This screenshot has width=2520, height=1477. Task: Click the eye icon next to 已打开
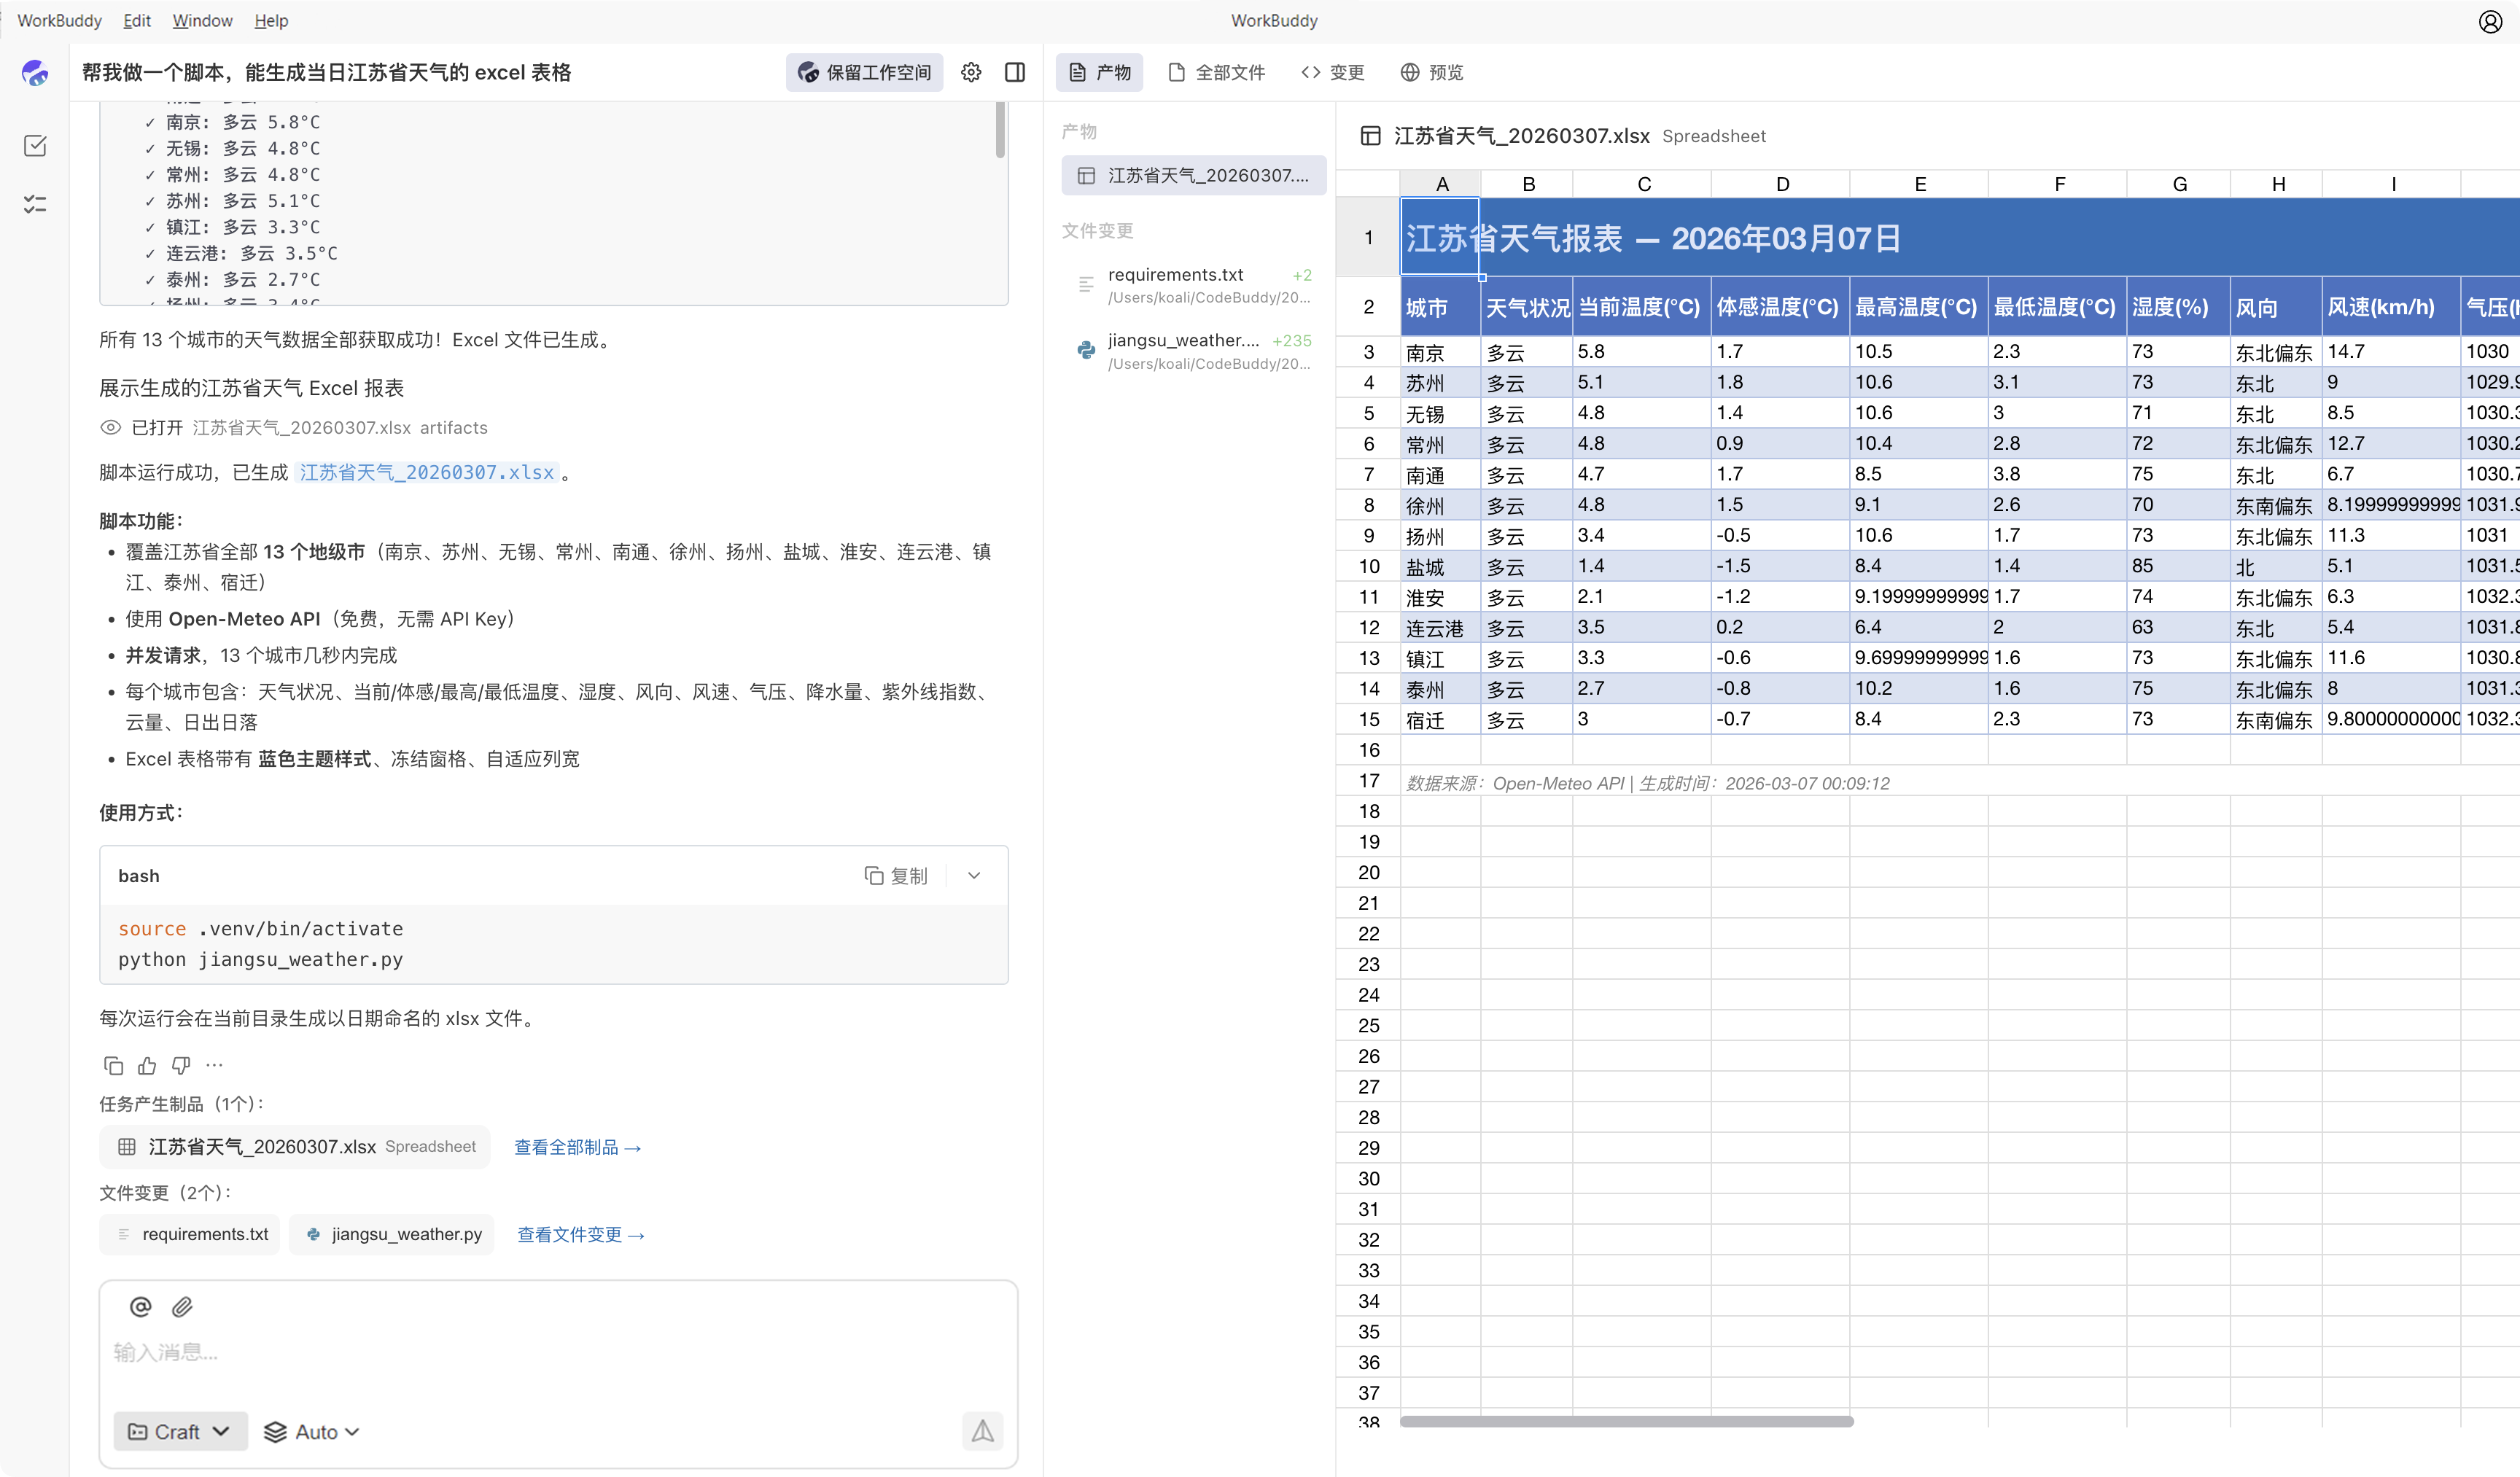point(110,427)
